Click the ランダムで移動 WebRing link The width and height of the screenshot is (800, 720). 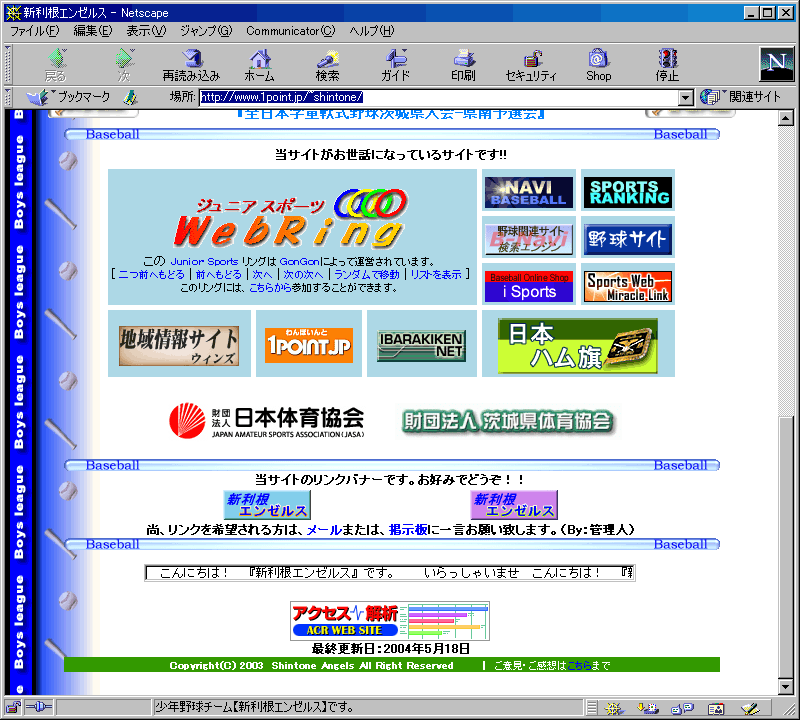click(x=367, y=275)
